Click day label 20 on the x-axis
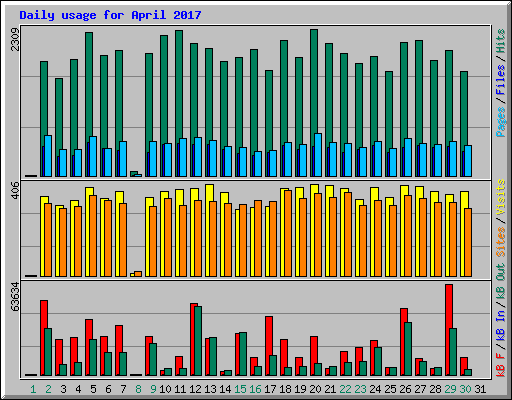The height and width of the screenshot is (400, 512). click(315, 389)
